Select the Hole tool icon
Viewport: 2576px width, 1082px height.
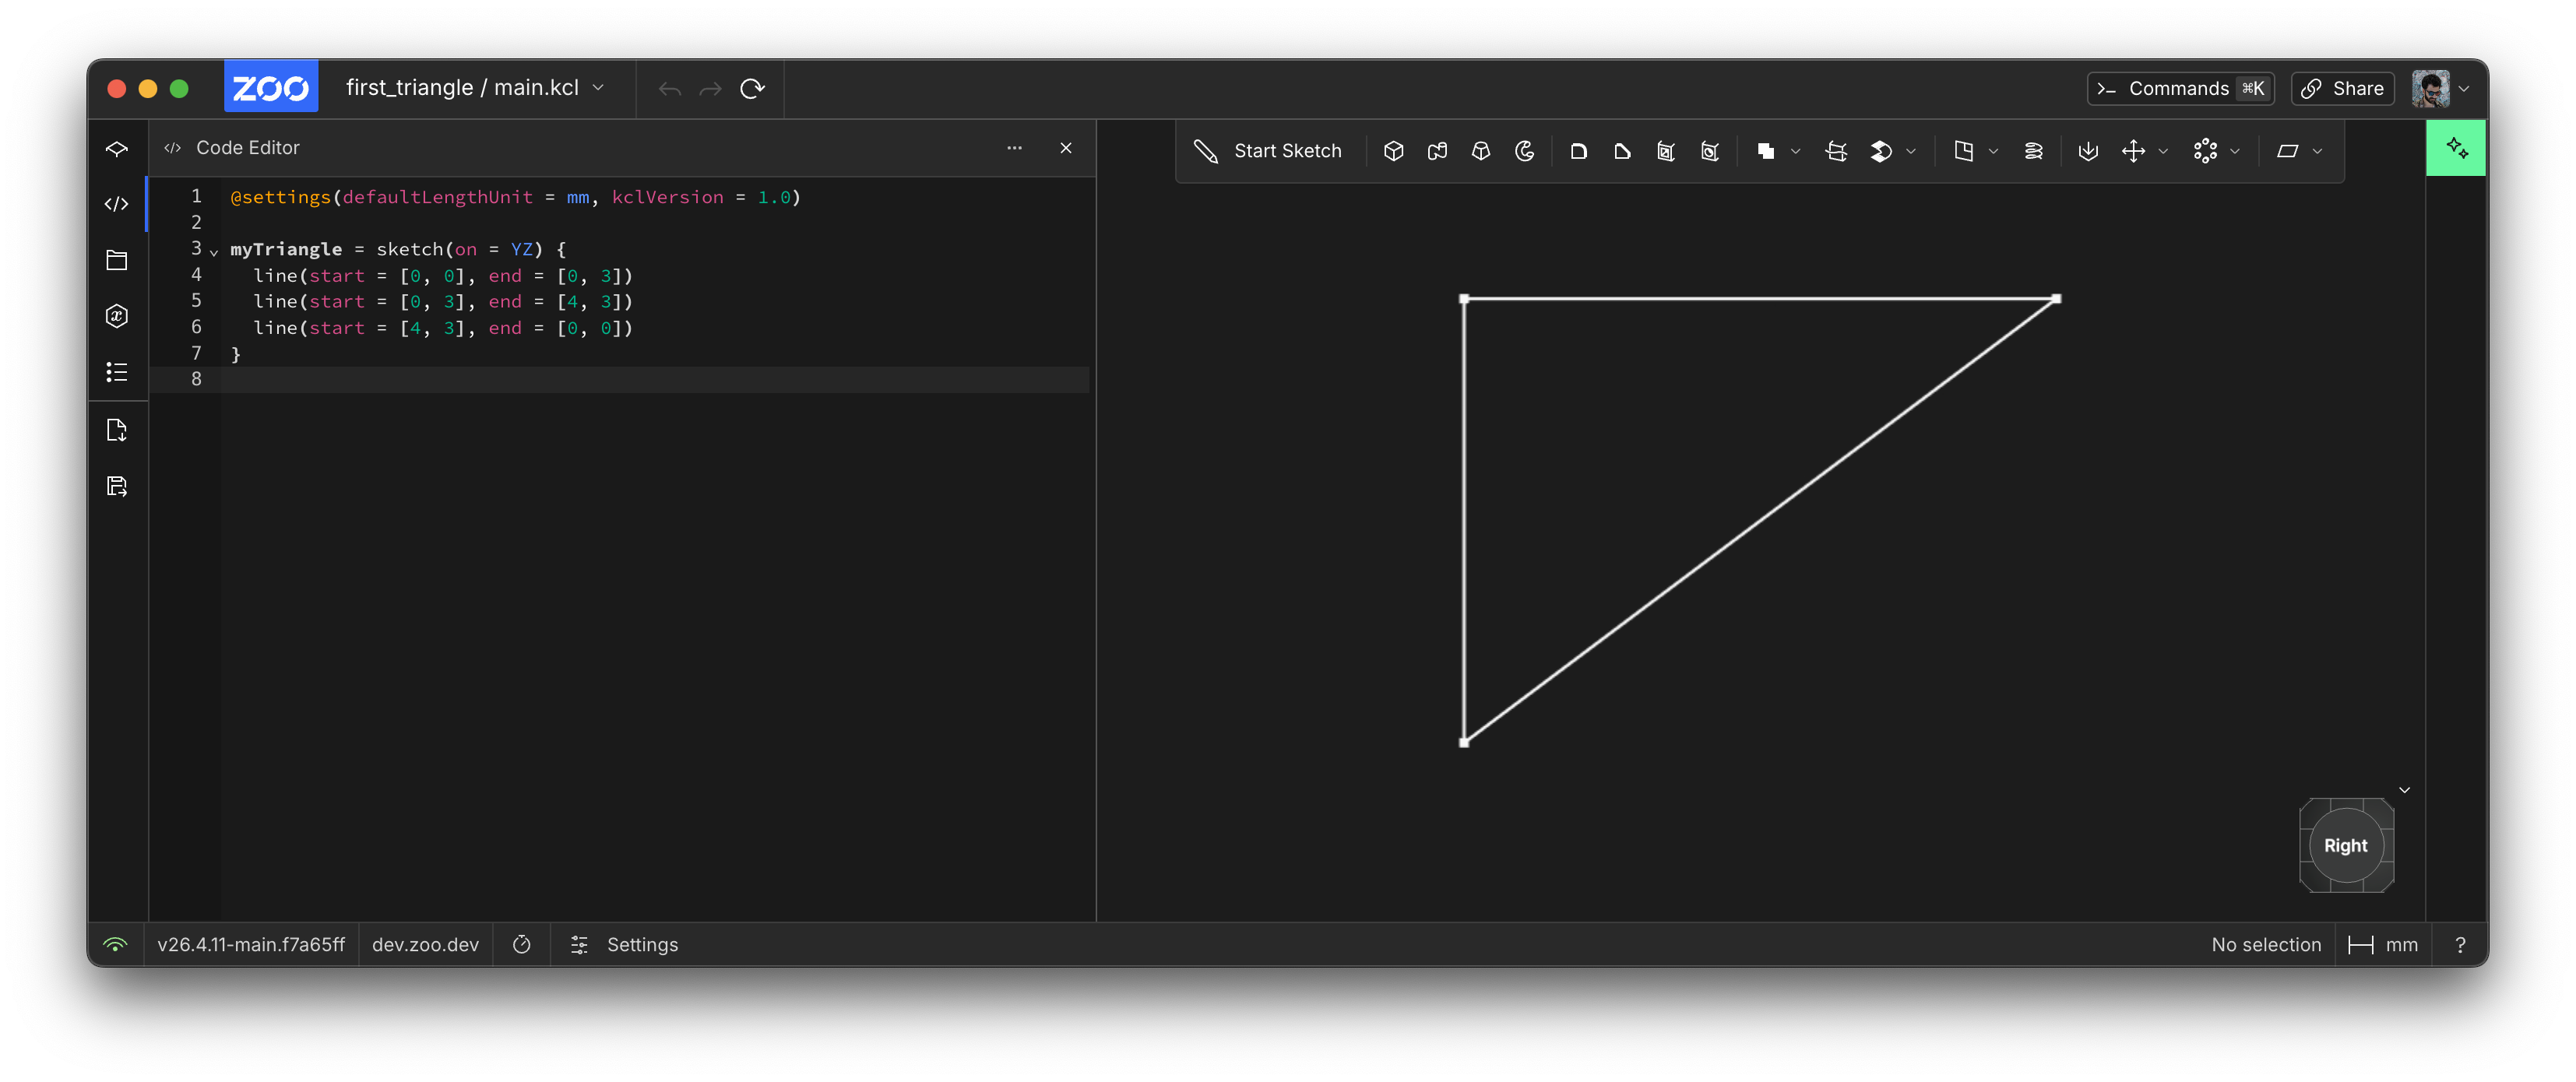[x=1710, y=151]
